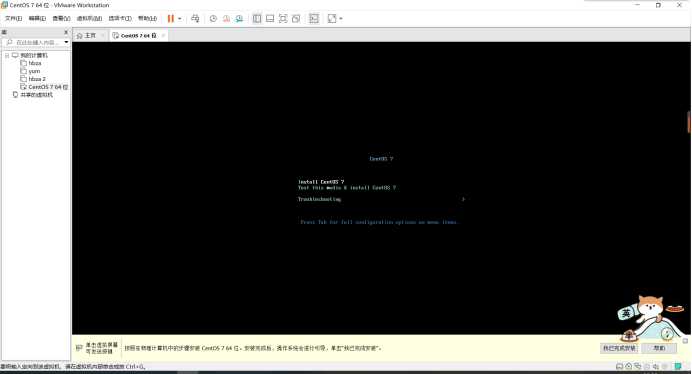Screen dimensions: 692x374
Task: Open dropdown arrow beside the suspend button
Action: point(180,19)
